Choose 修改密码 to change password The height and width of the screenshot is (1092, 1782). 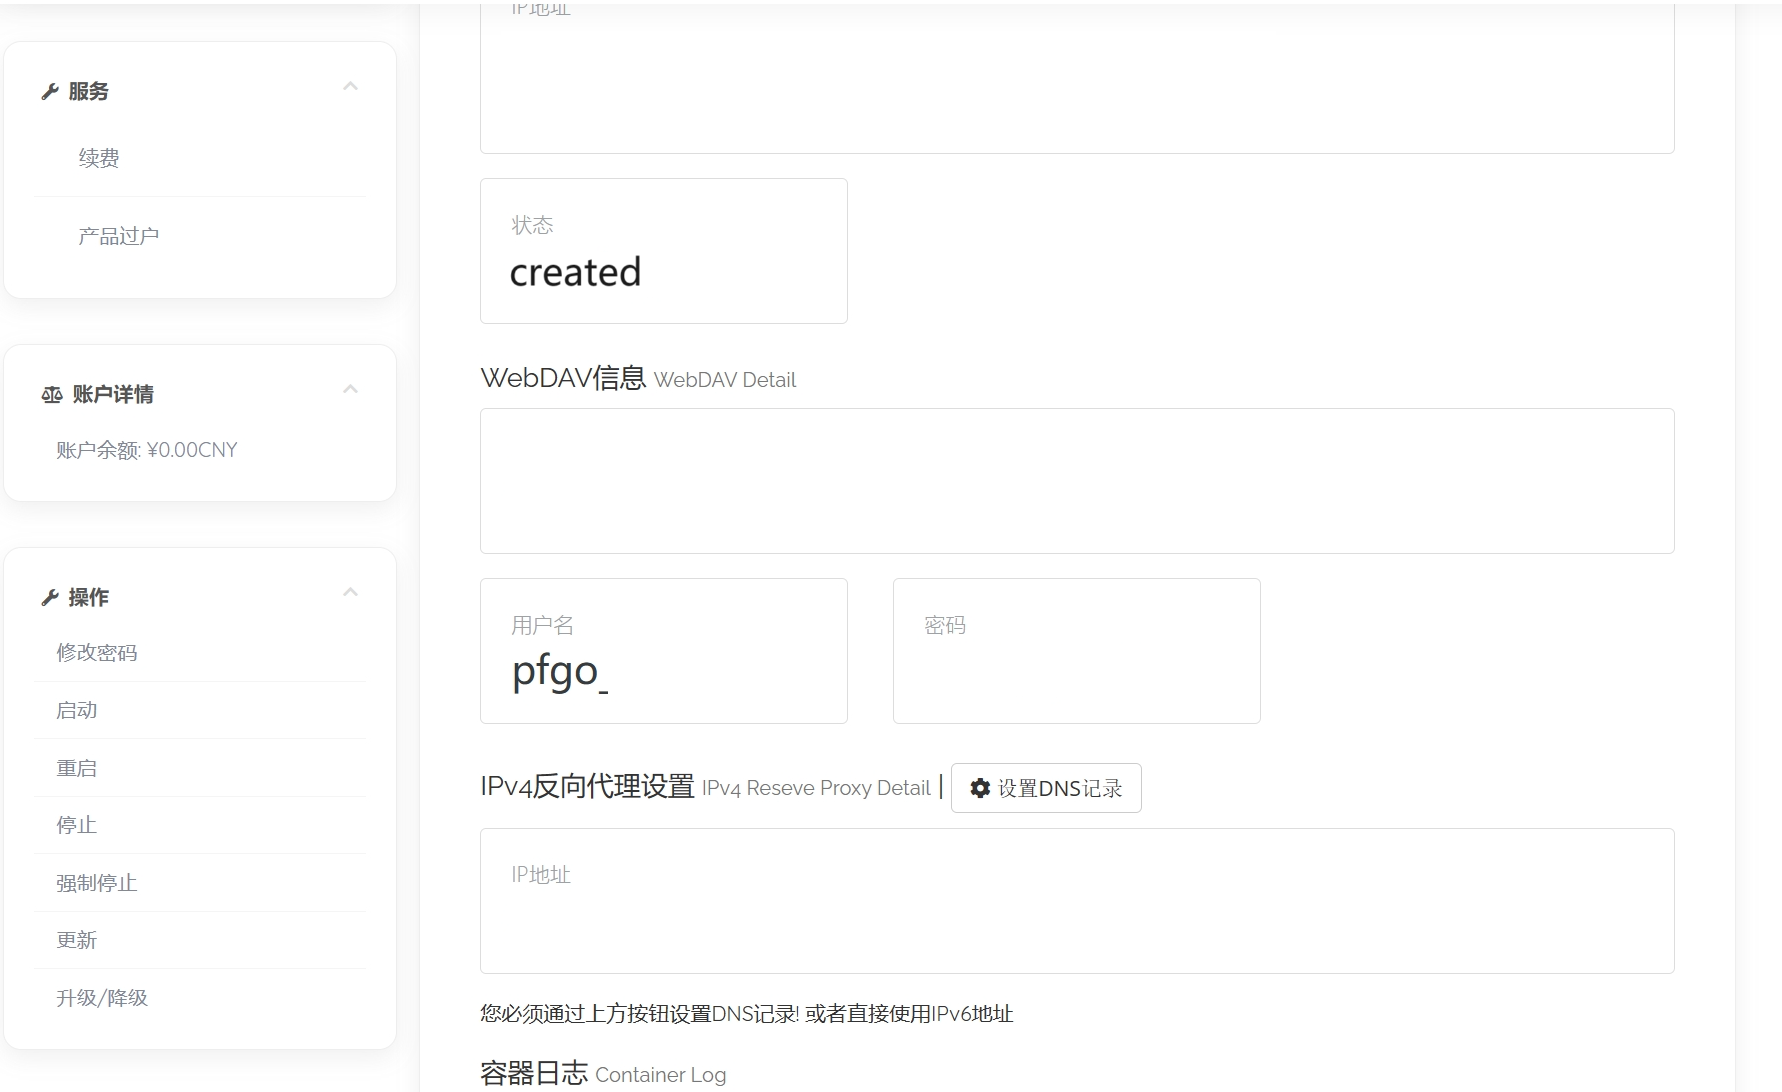coord(96,653)
